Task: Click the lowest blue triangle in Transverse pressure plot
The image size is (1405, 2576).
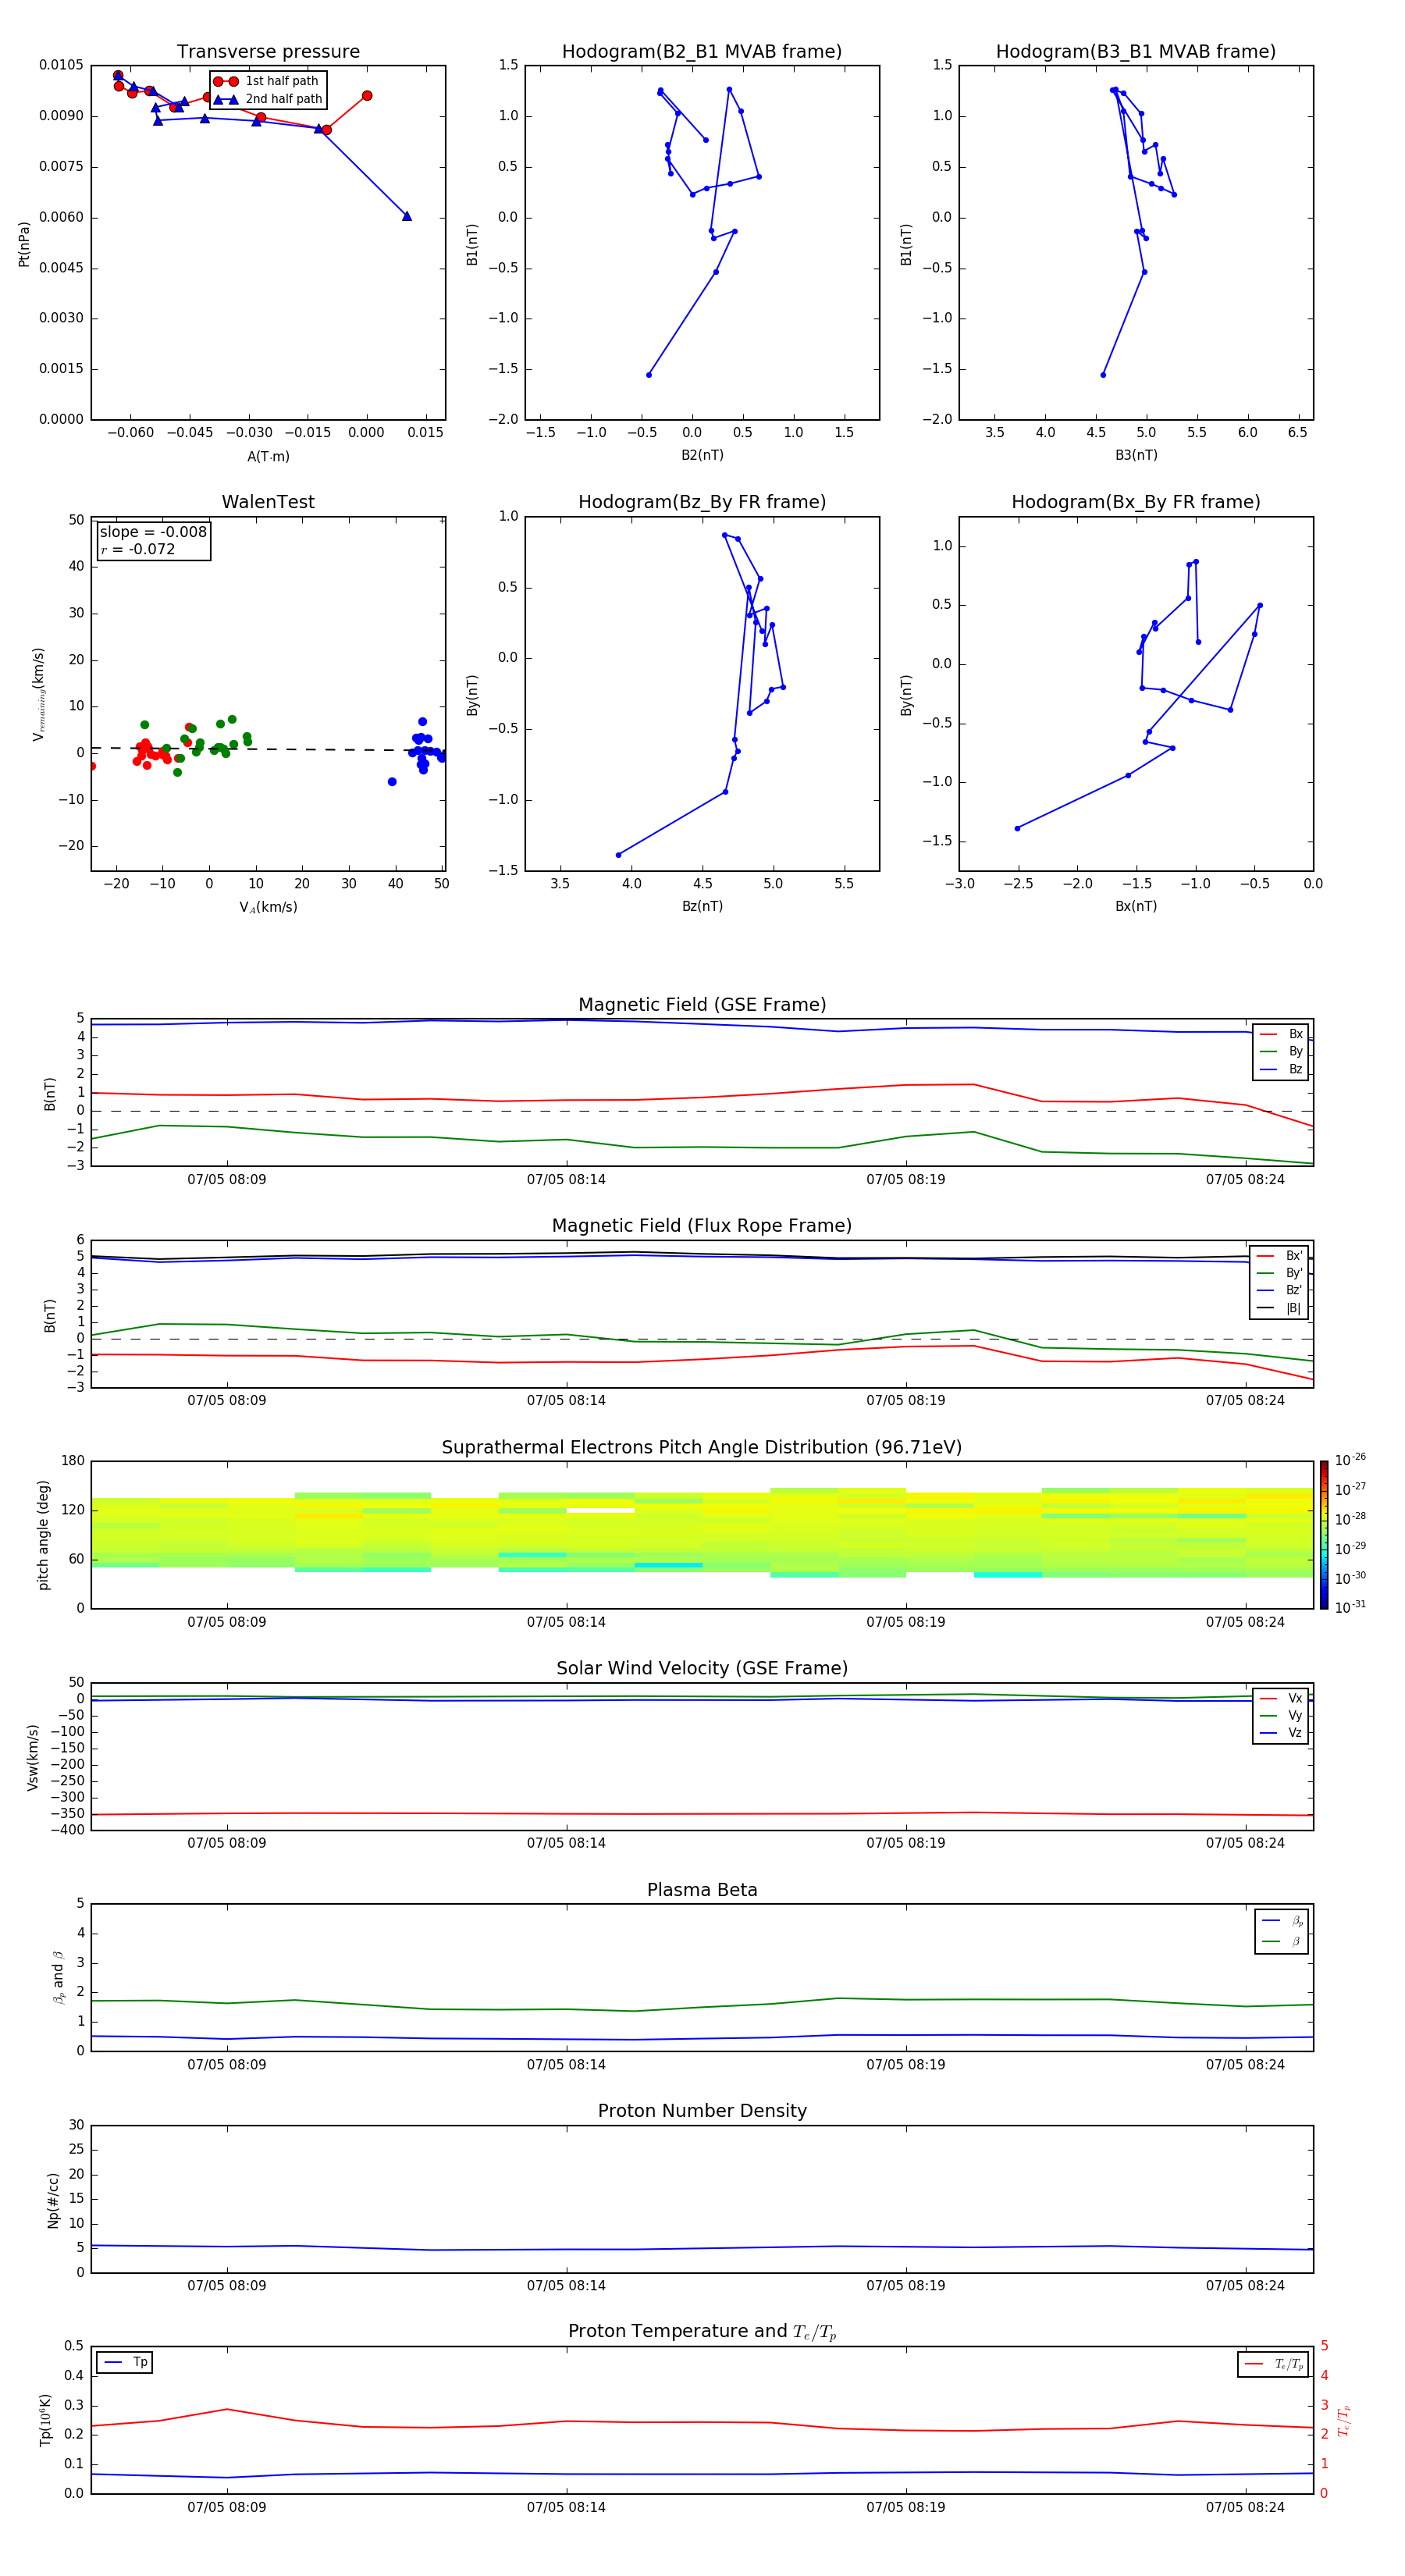Action: [x=407, y=216]
